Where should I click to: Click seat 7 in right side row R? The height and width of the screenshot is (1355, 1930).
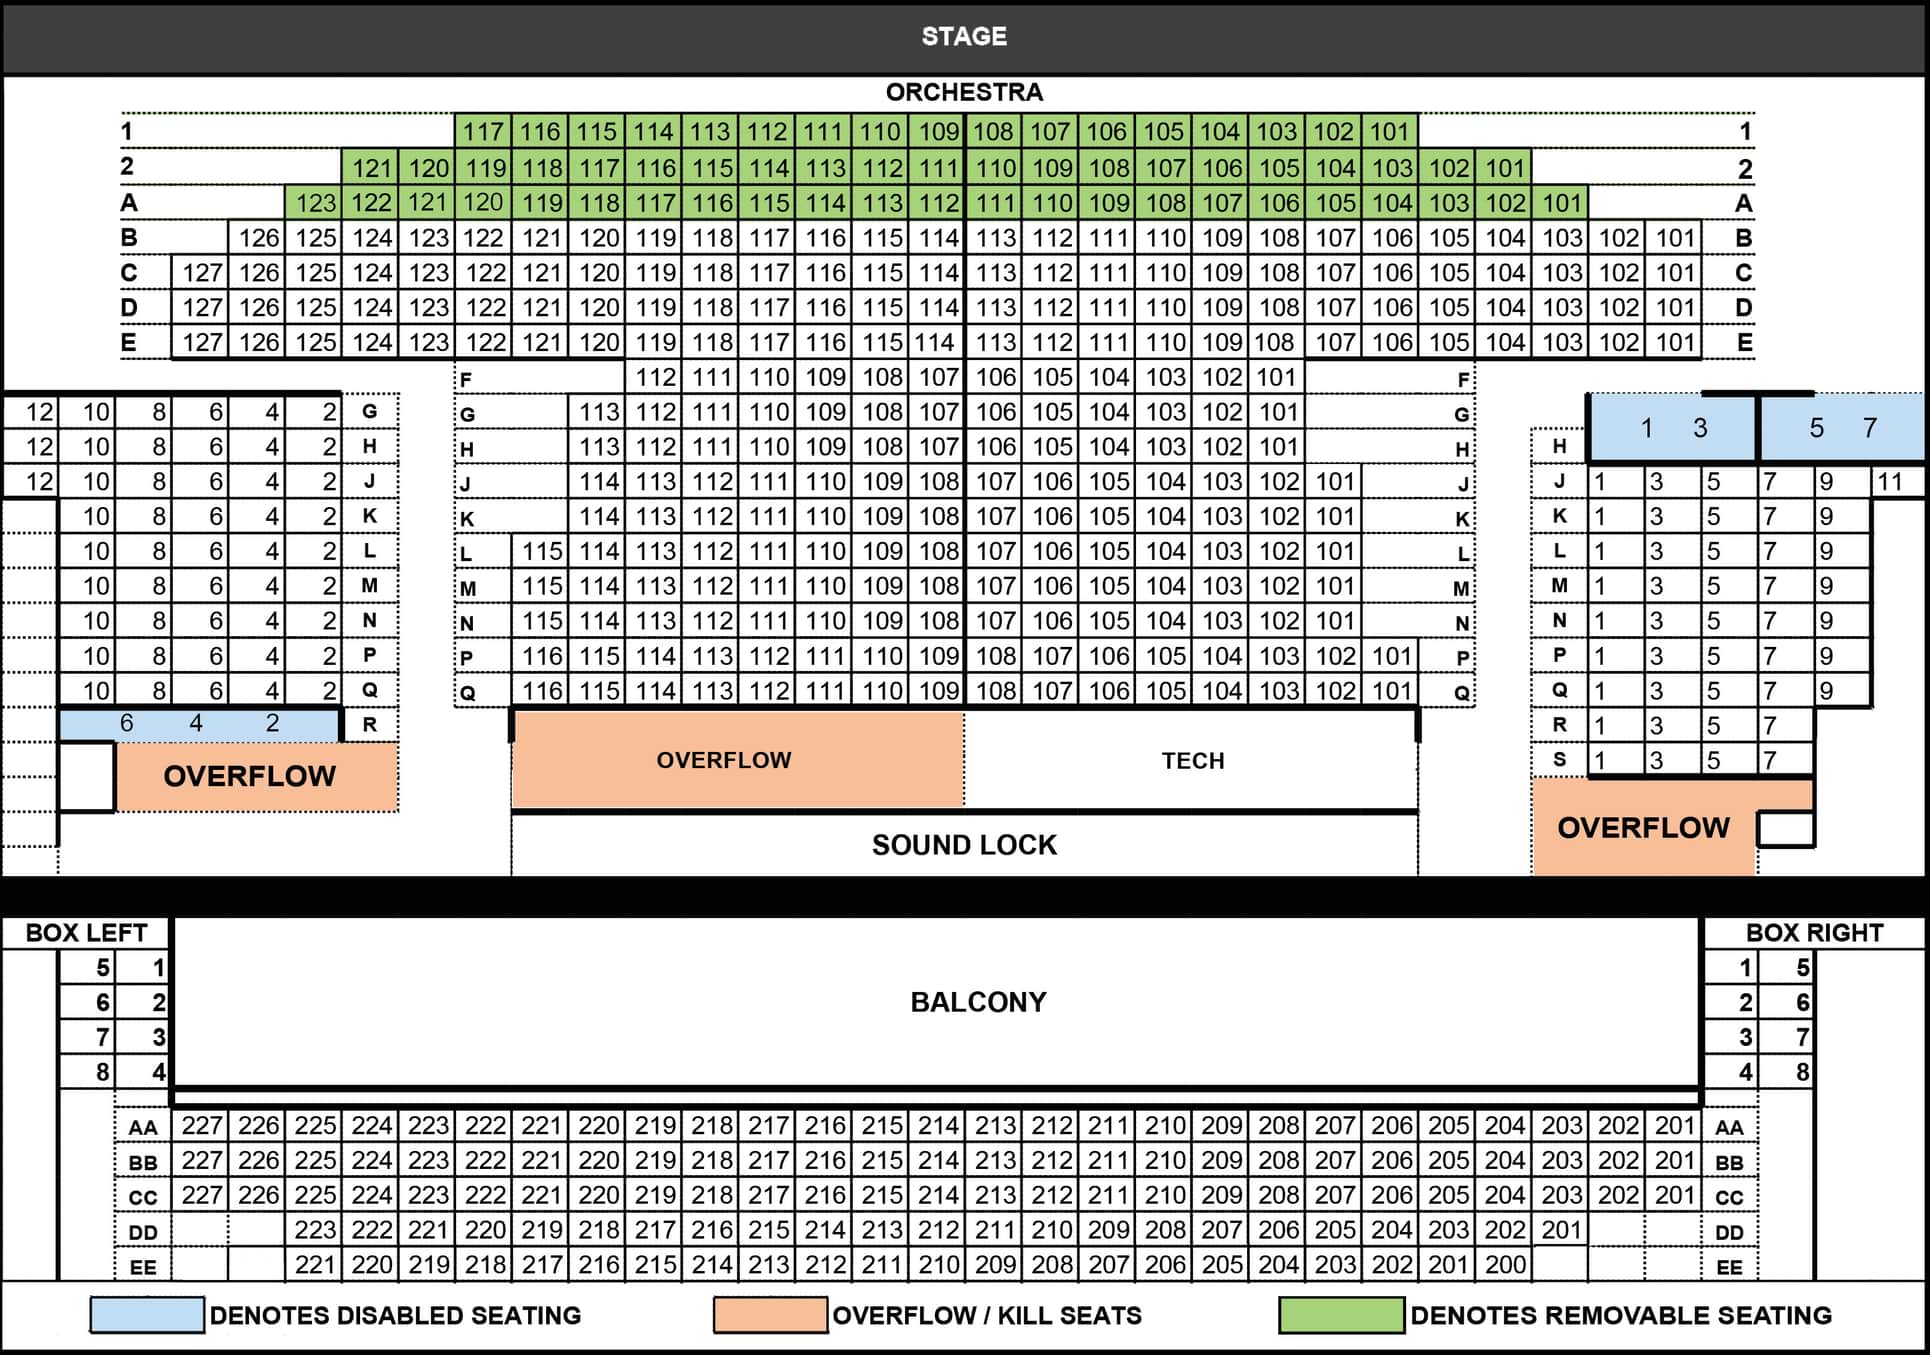coord(1786,725)
